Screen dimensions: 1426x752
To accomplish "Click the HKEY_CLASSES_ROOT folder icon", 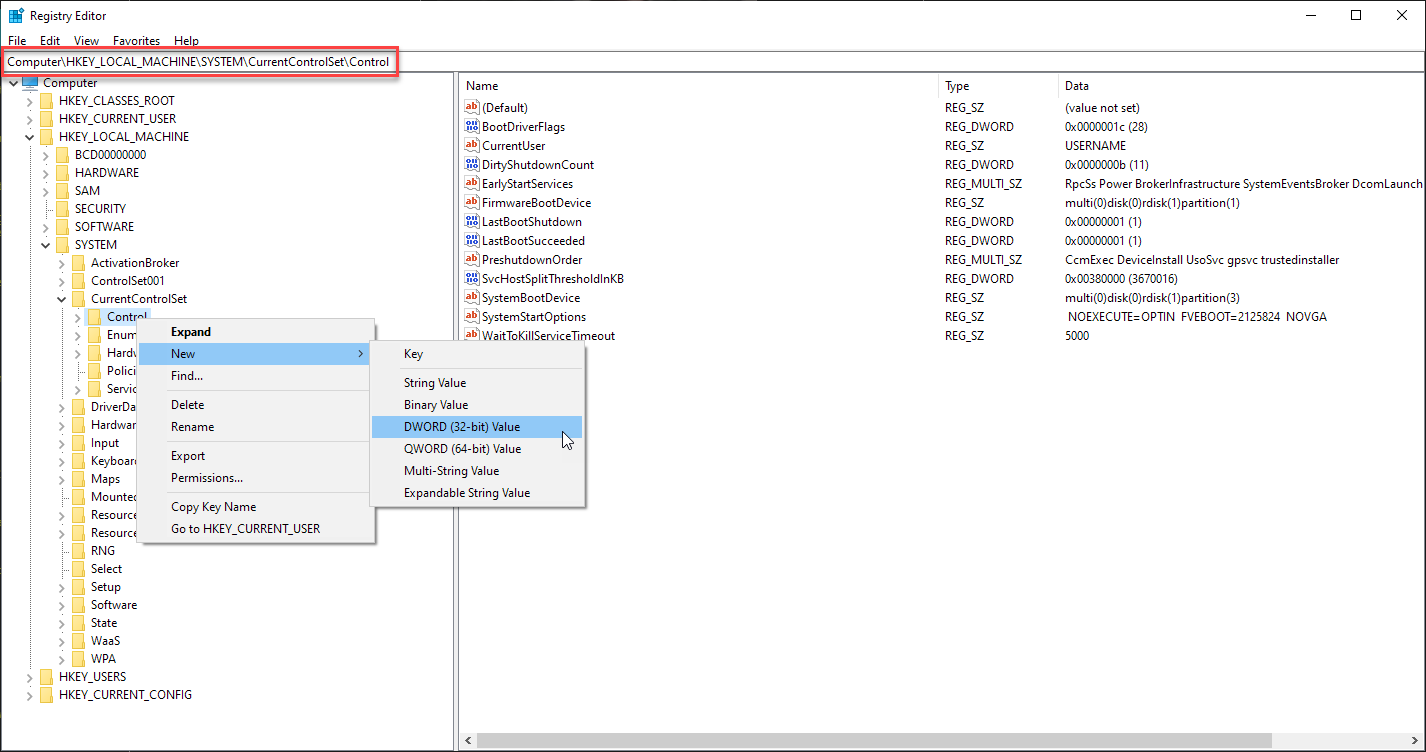I will pos(46,100).
